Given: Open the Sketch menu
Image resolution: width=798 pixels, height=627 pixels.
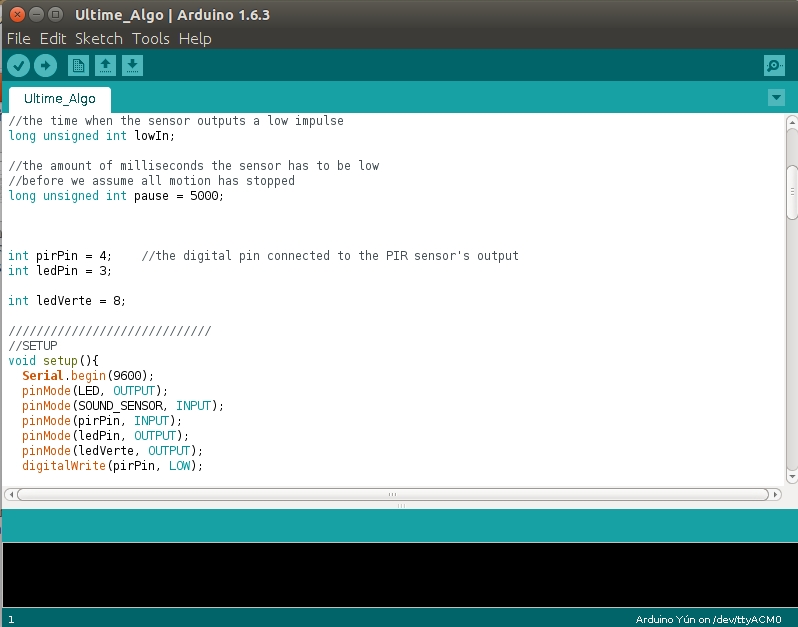Looking at the screenshot, I should click(x=98, y=39).
